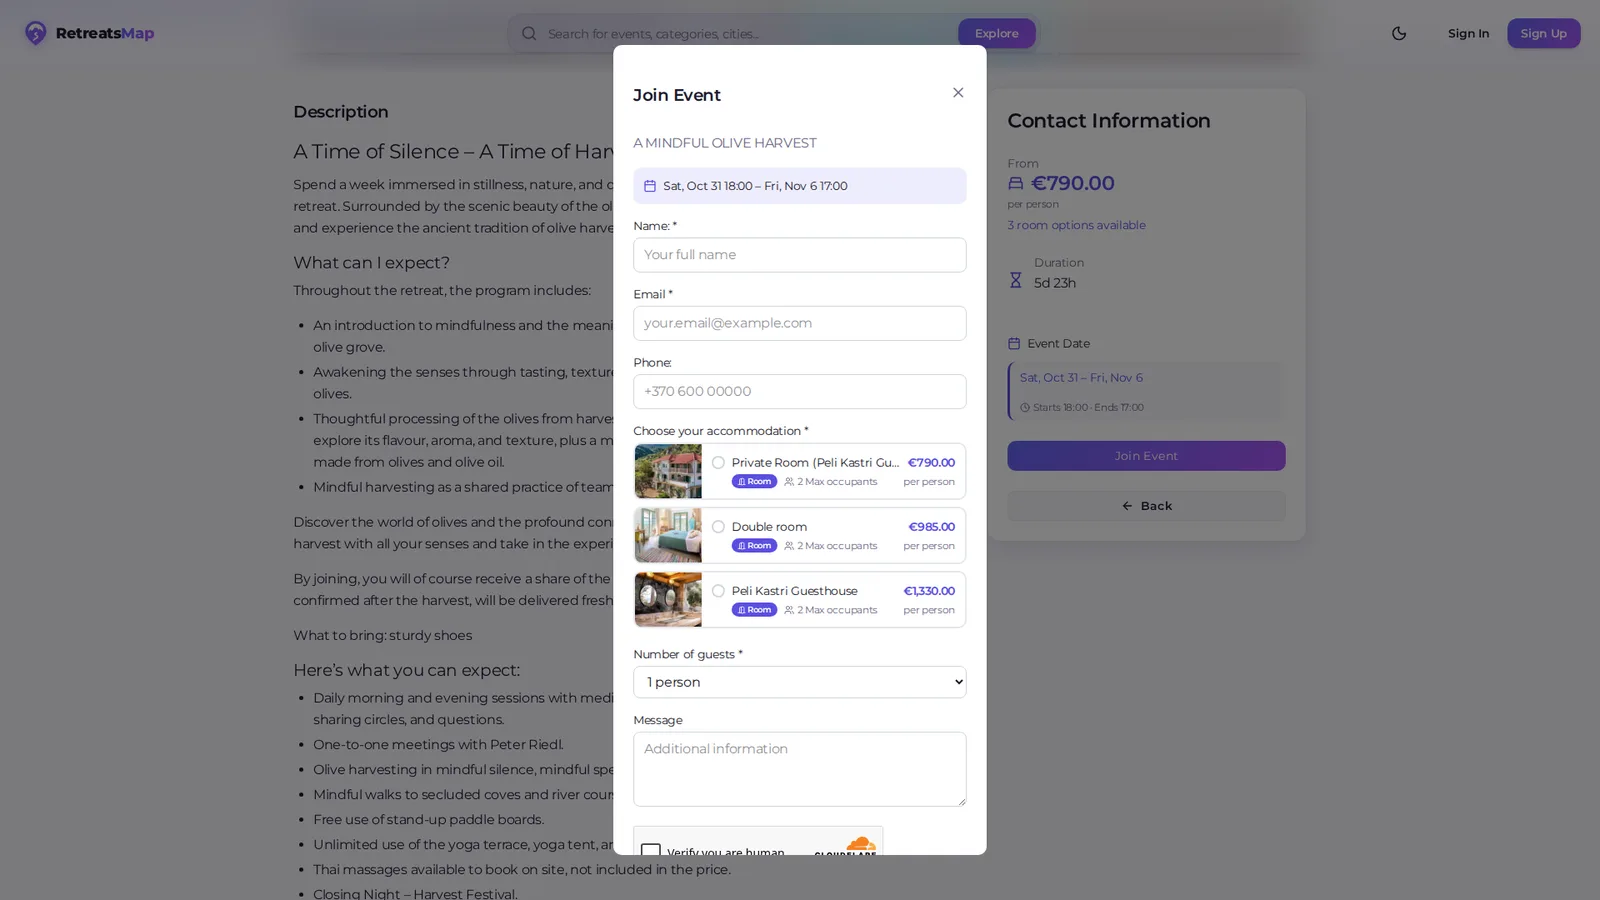Open the Number of guests dropdown
Image resolution: width=1600 pixels, height=900 pixels.
click(x=800, y=682)
